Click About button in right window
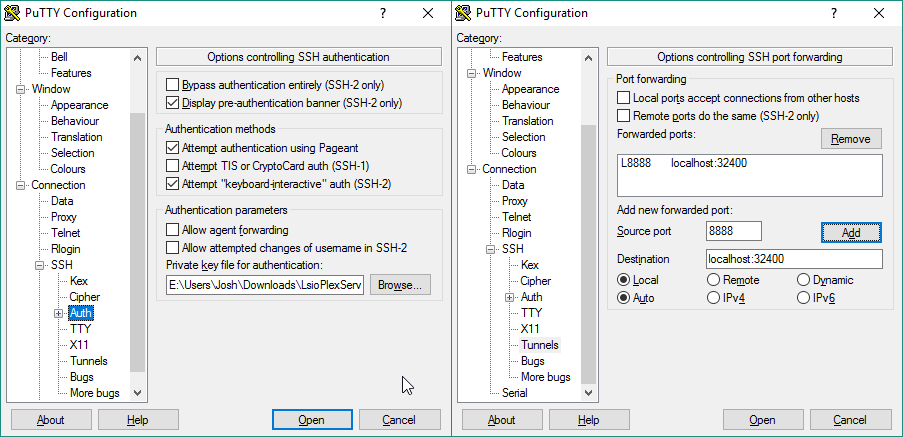 tap(502, 420)
